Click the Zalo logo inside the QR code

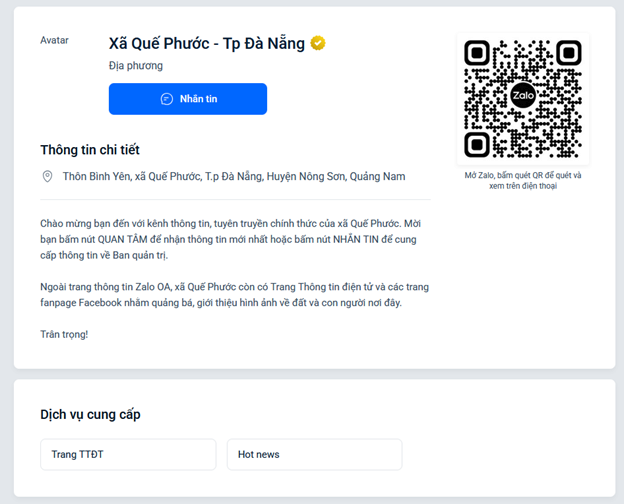[x=523, y=95]
